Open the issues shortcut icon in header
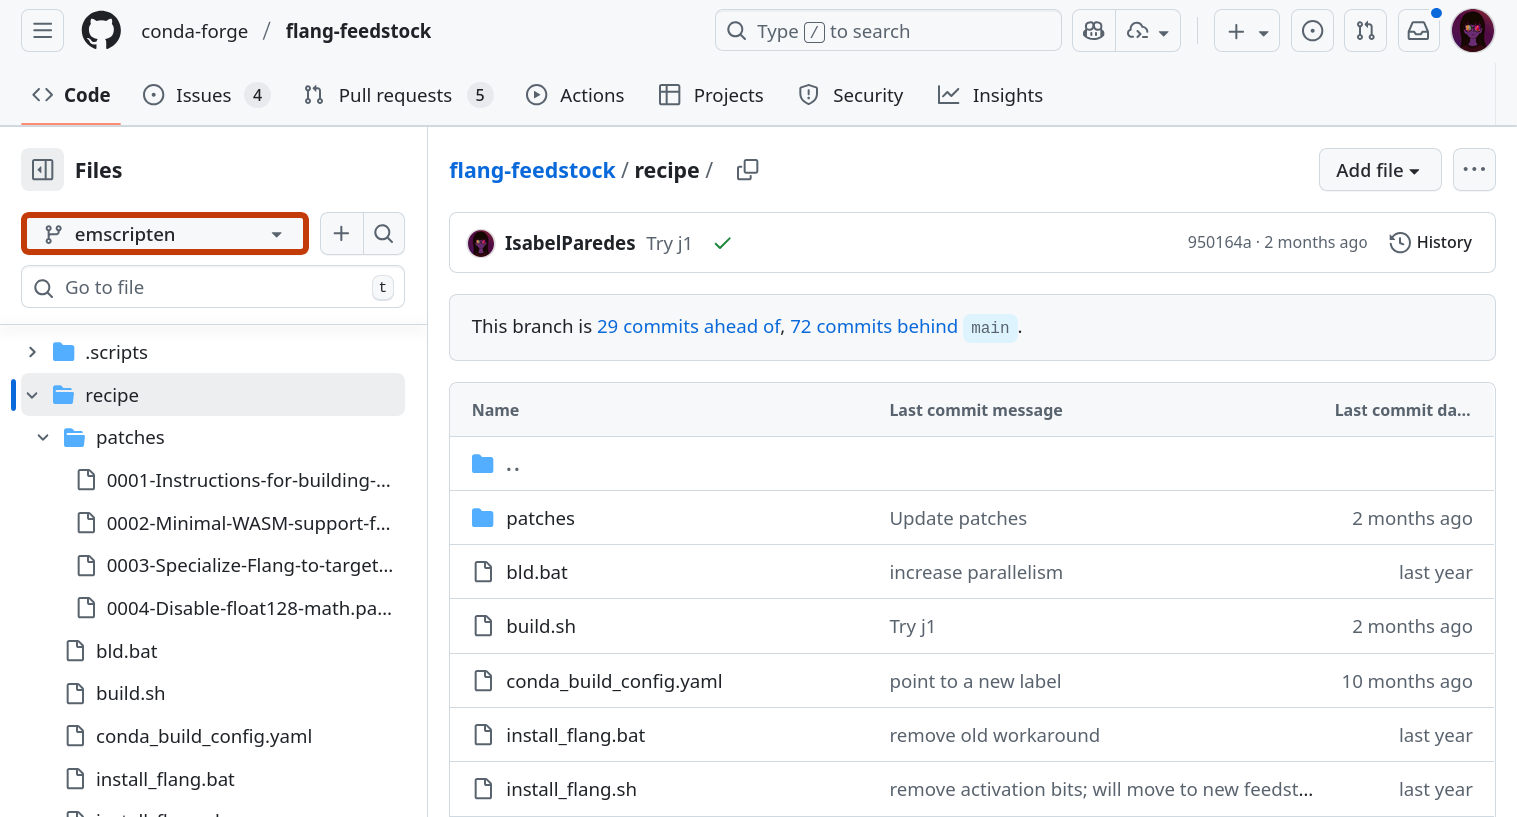 click(1312, 31)
